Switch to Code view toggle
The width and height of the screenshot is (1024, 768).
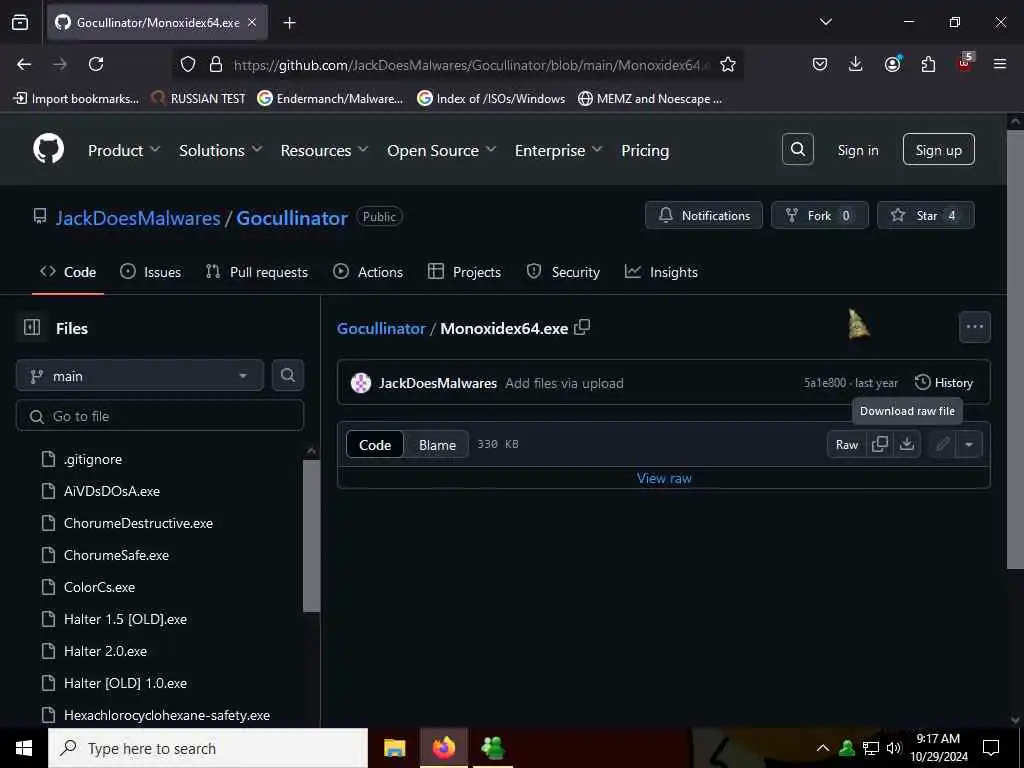(375, 445)
